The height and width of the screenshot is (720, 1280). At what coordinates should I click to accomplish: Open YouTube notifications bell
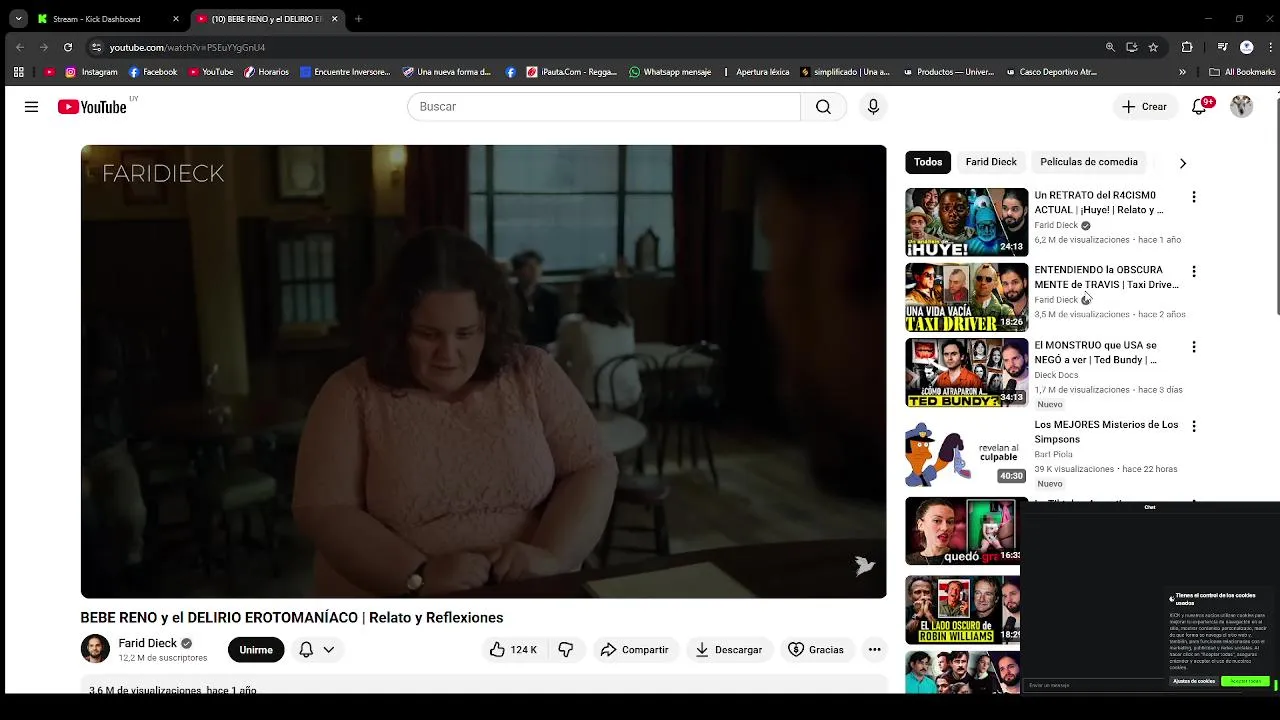point(1199,107)
